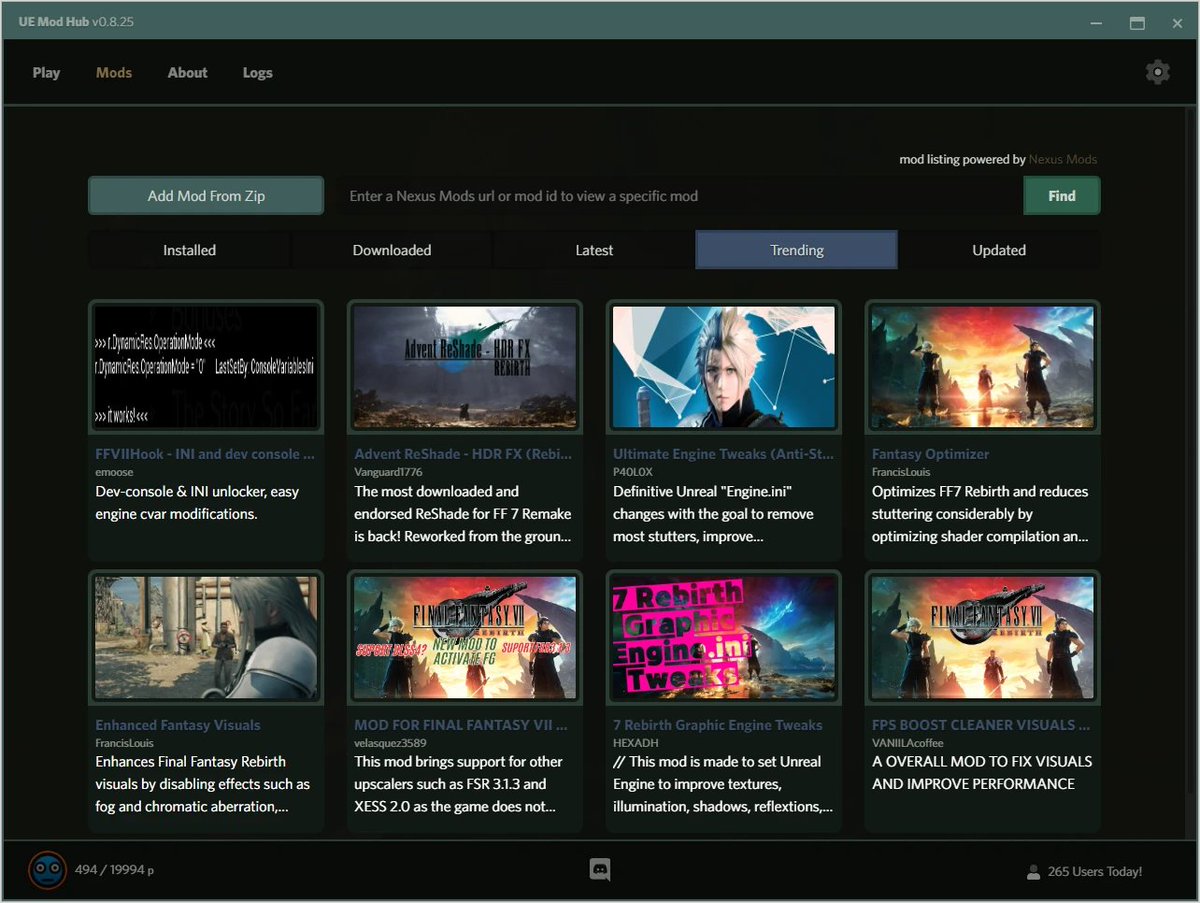This screenshot has height=903, width=1200.
Task: Click the cool-face avatar in the bottom left
Action: click(46, 870)
